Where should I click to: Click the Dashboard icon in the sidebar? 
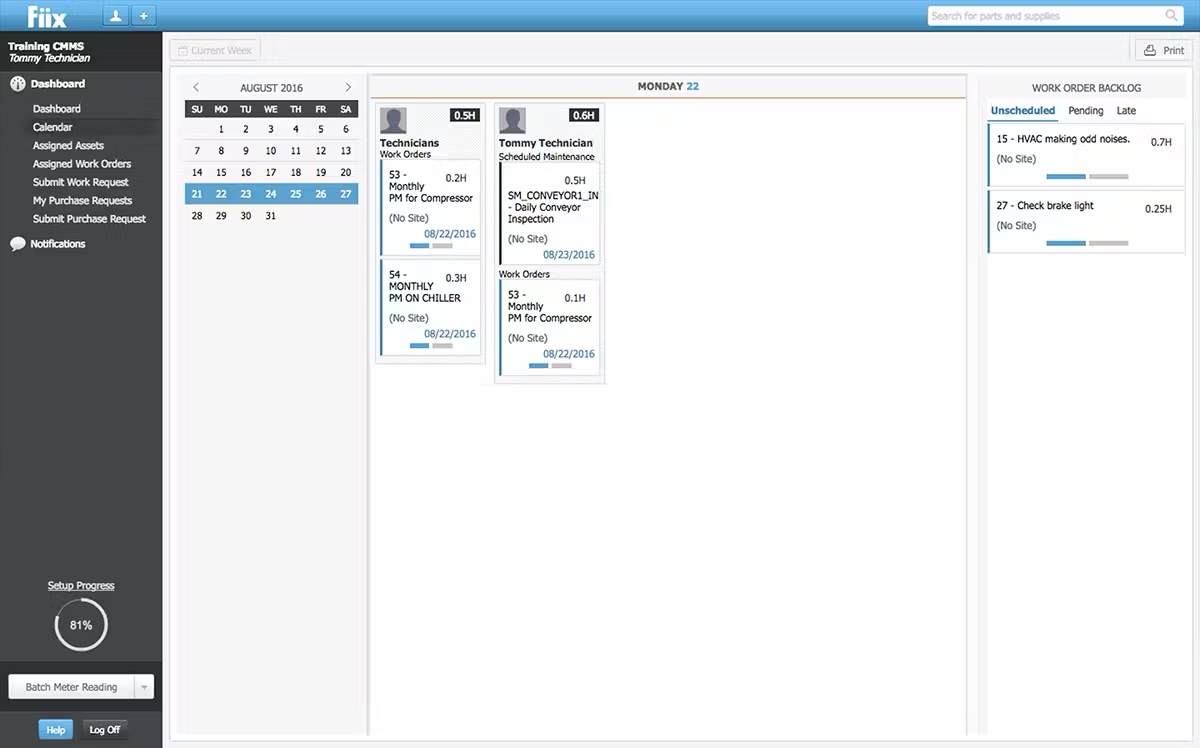[x=14, y=84]
